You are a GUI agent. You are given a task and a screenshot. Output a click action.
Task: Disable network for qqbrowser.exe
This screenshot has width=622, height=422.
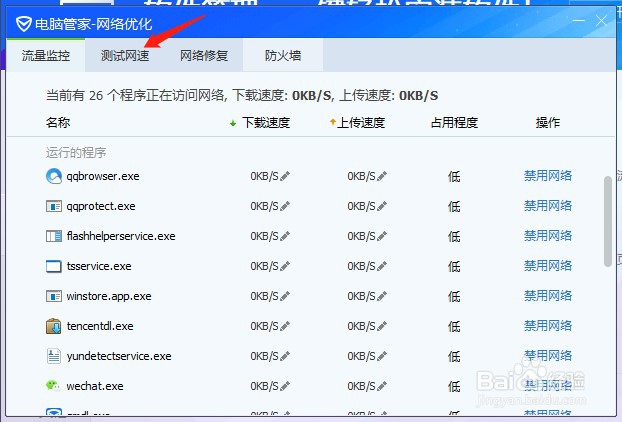[x=548, y=176]
